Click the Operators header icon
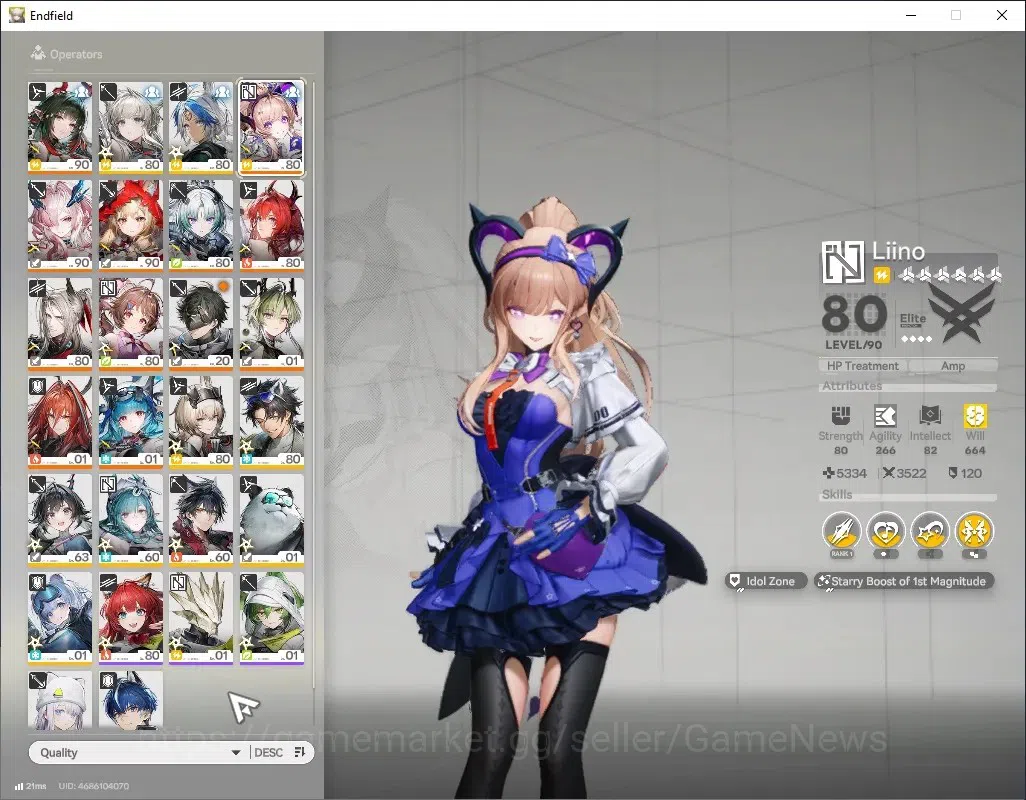Screen dimensions: 1026x800 [38, 53]
